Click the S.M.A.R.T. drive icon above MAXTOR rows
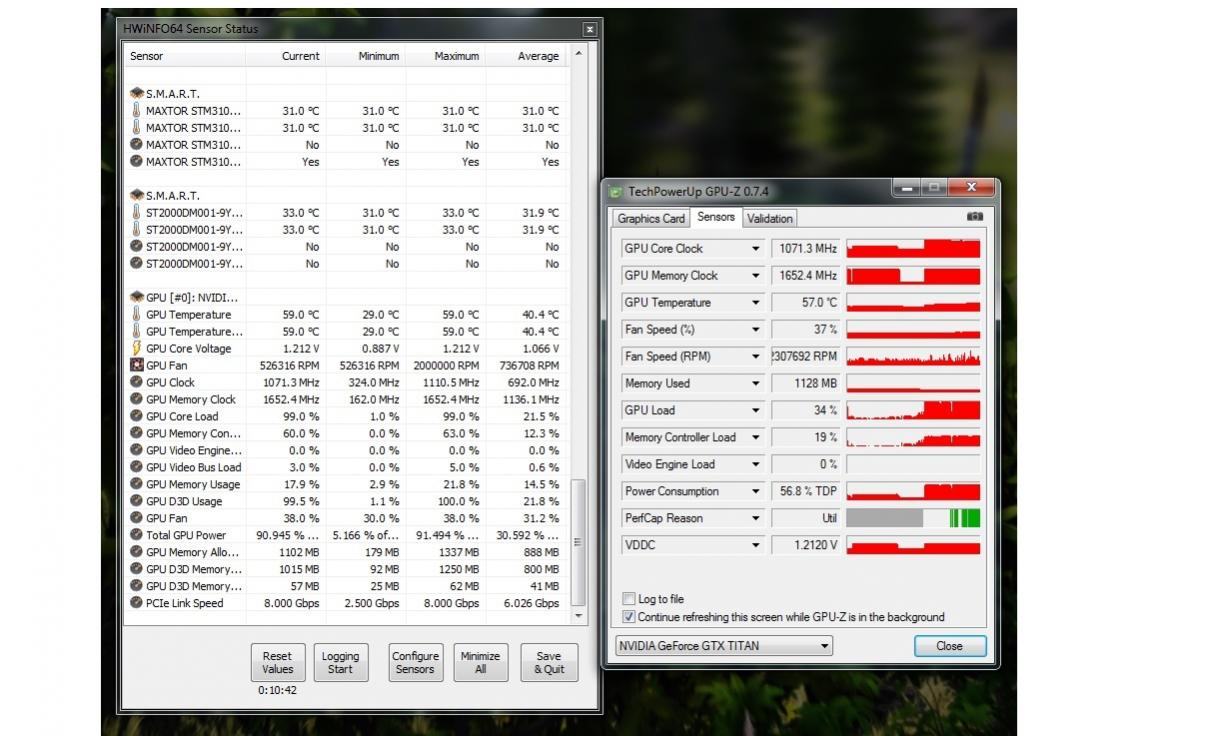Screen dimensions: 1227x736 click(x=137, y=93)
